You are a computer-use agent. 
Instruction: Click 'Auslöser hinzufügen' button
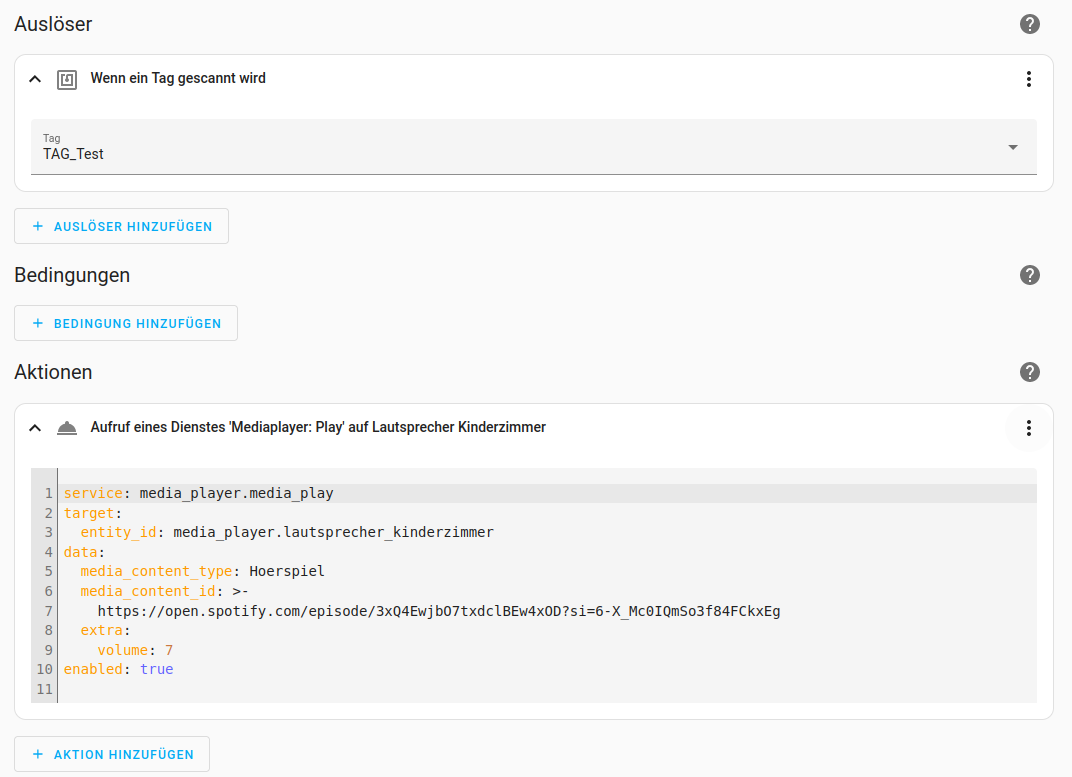(121, 226)
